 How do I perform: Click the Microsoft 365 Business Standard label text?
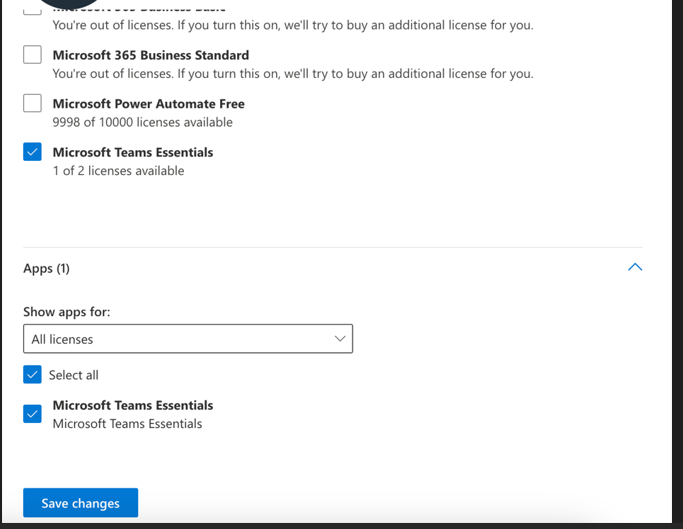click(x=151, y=55)
